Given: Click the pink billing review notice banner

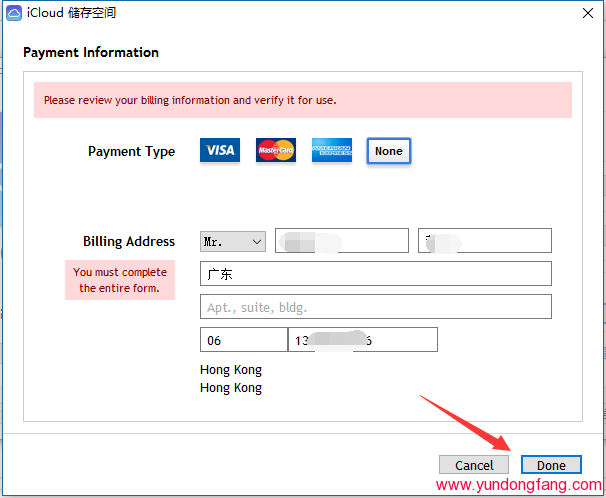Looking at the screenshot, I should tap(303, 100).
